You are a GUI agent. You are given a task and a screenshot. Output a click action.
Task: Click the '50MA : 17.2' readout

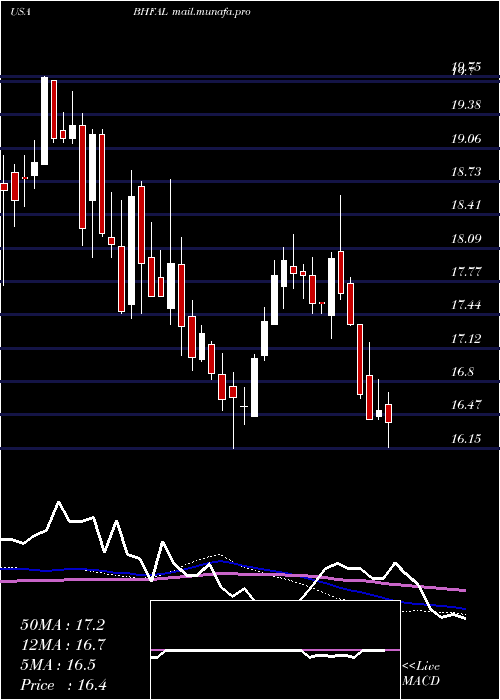pos(62,625)
